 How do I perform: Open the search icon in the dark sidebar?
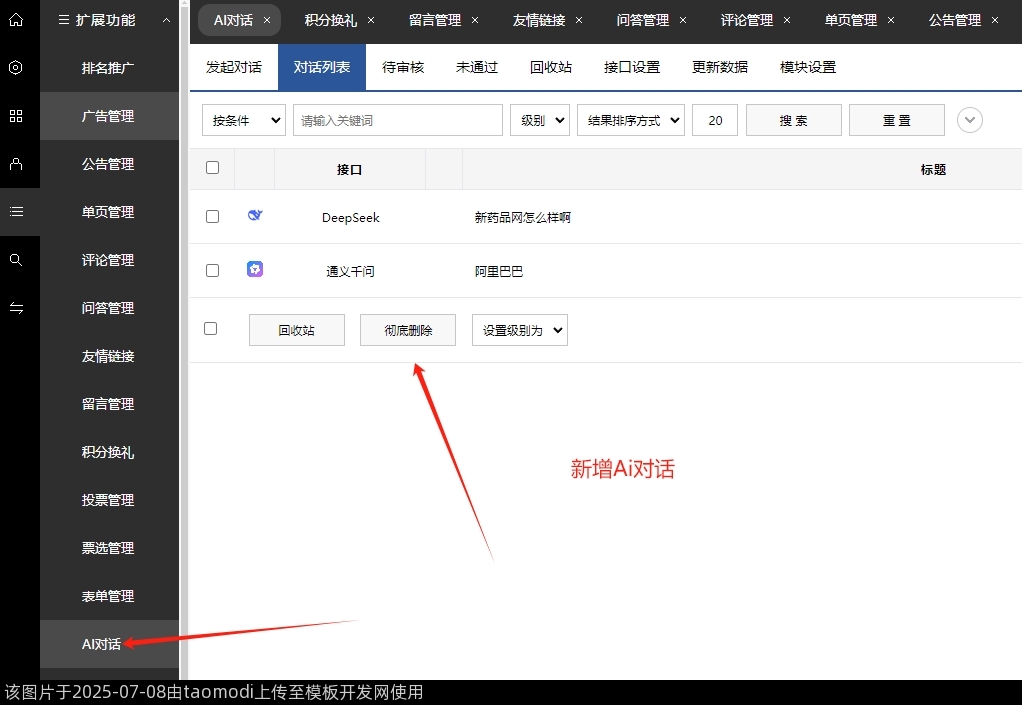(x=16, y=260)
